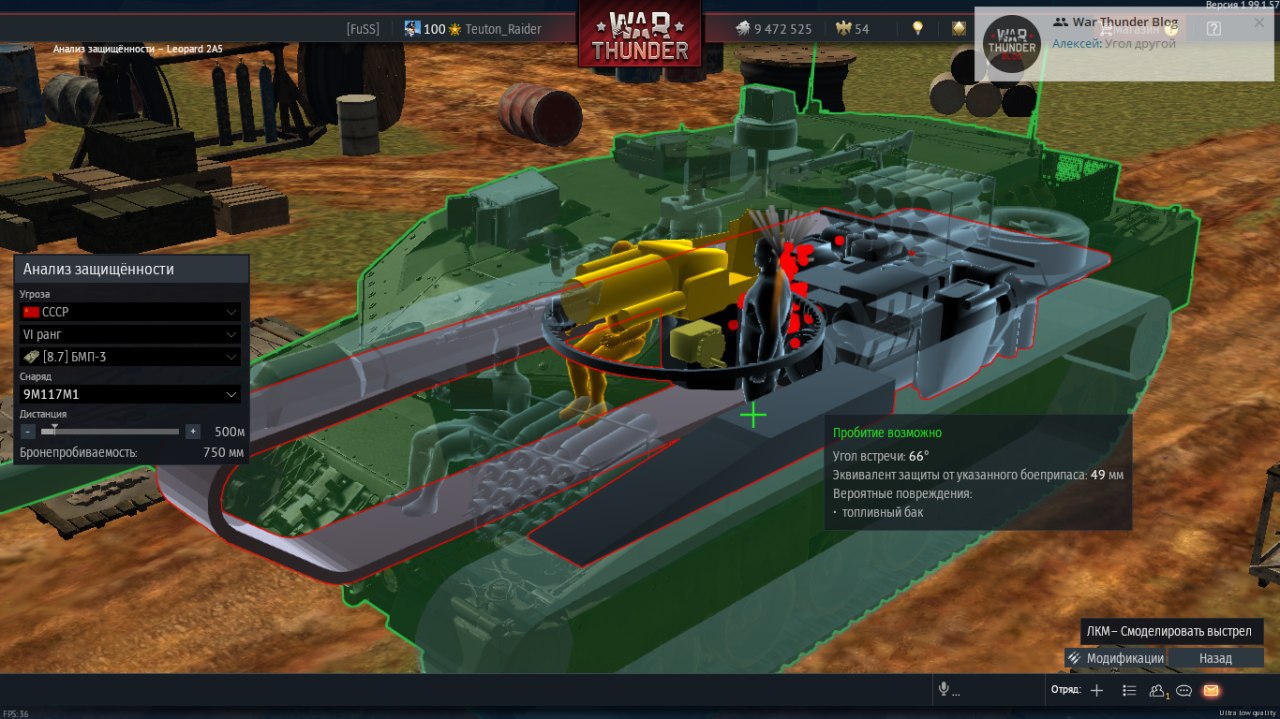Screen dimensions: 1280x719
Task: Open Golden Eagles balance 54
Action: [x=852, y=29]
